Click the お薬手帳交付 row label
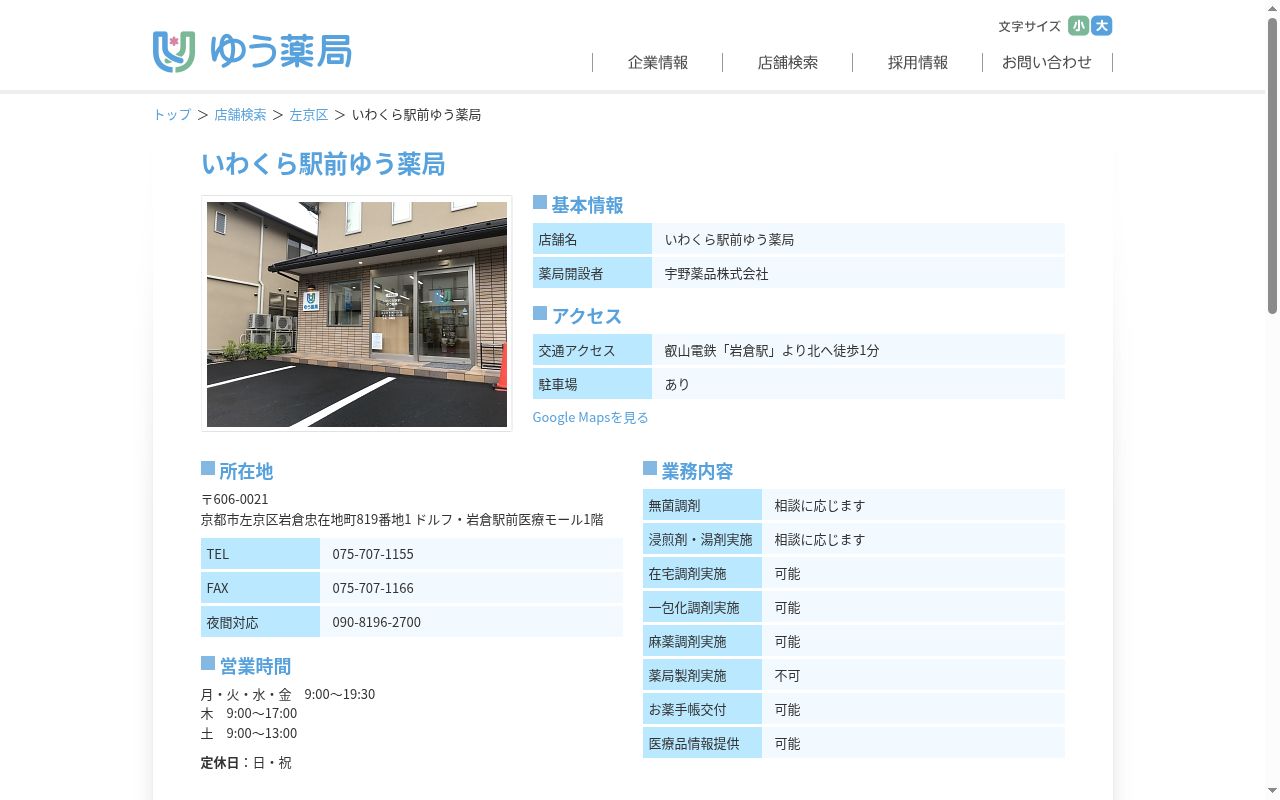 702,710
